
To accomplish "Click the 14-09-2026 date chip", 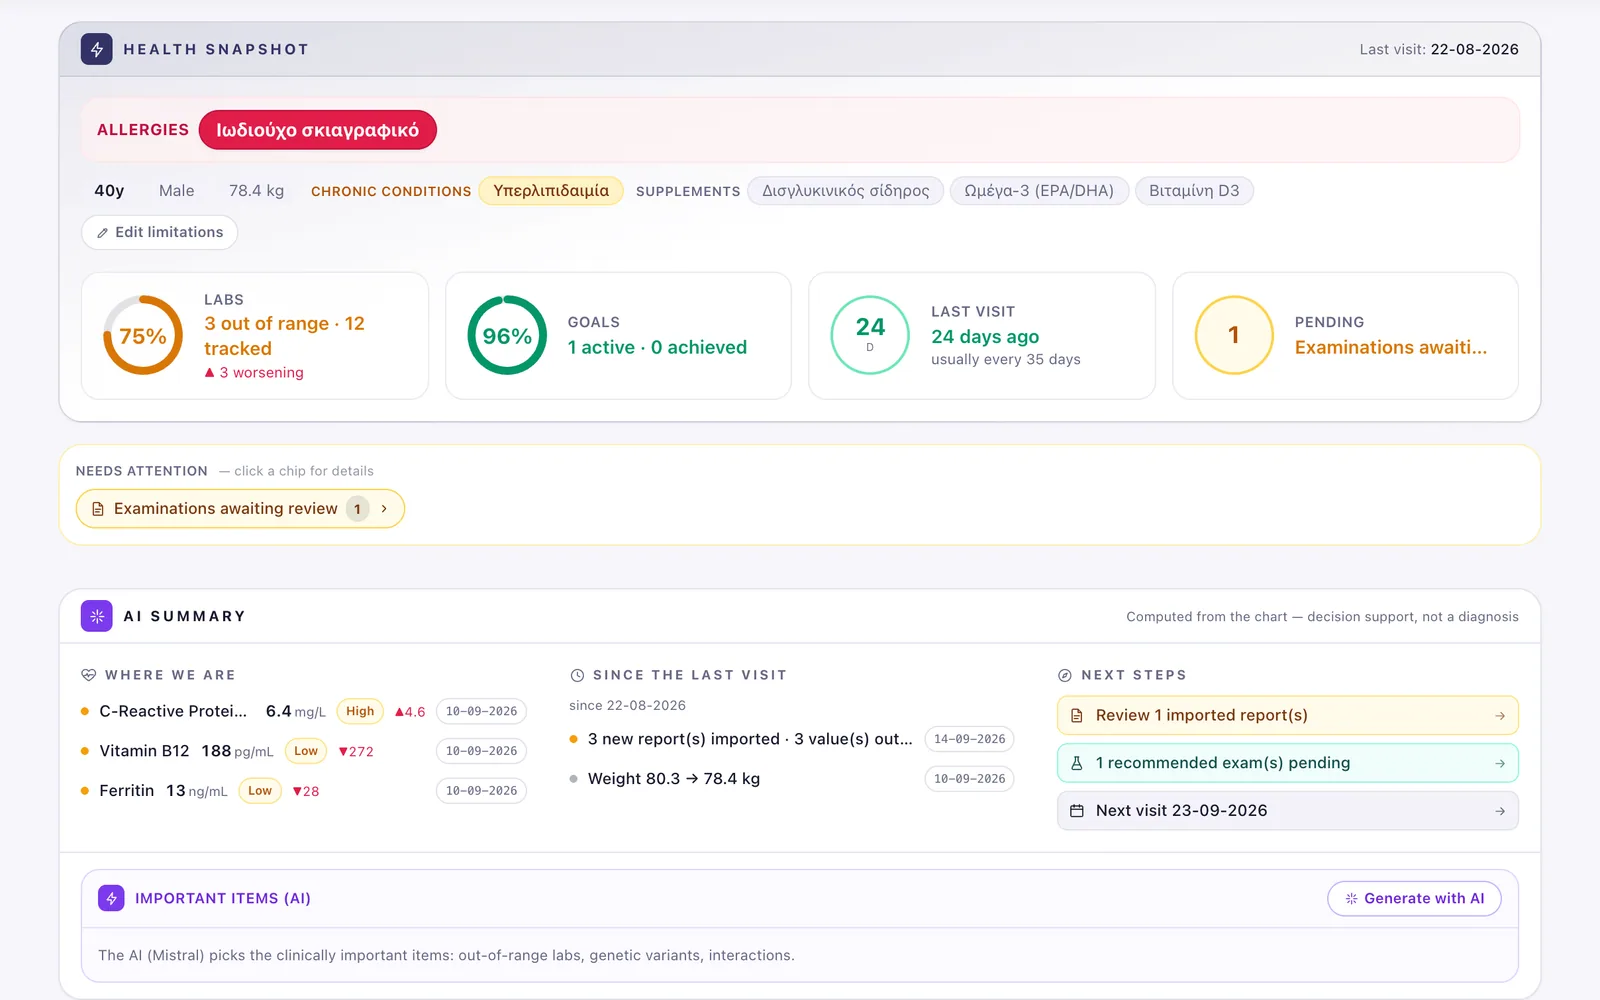I will pos(969,739).
